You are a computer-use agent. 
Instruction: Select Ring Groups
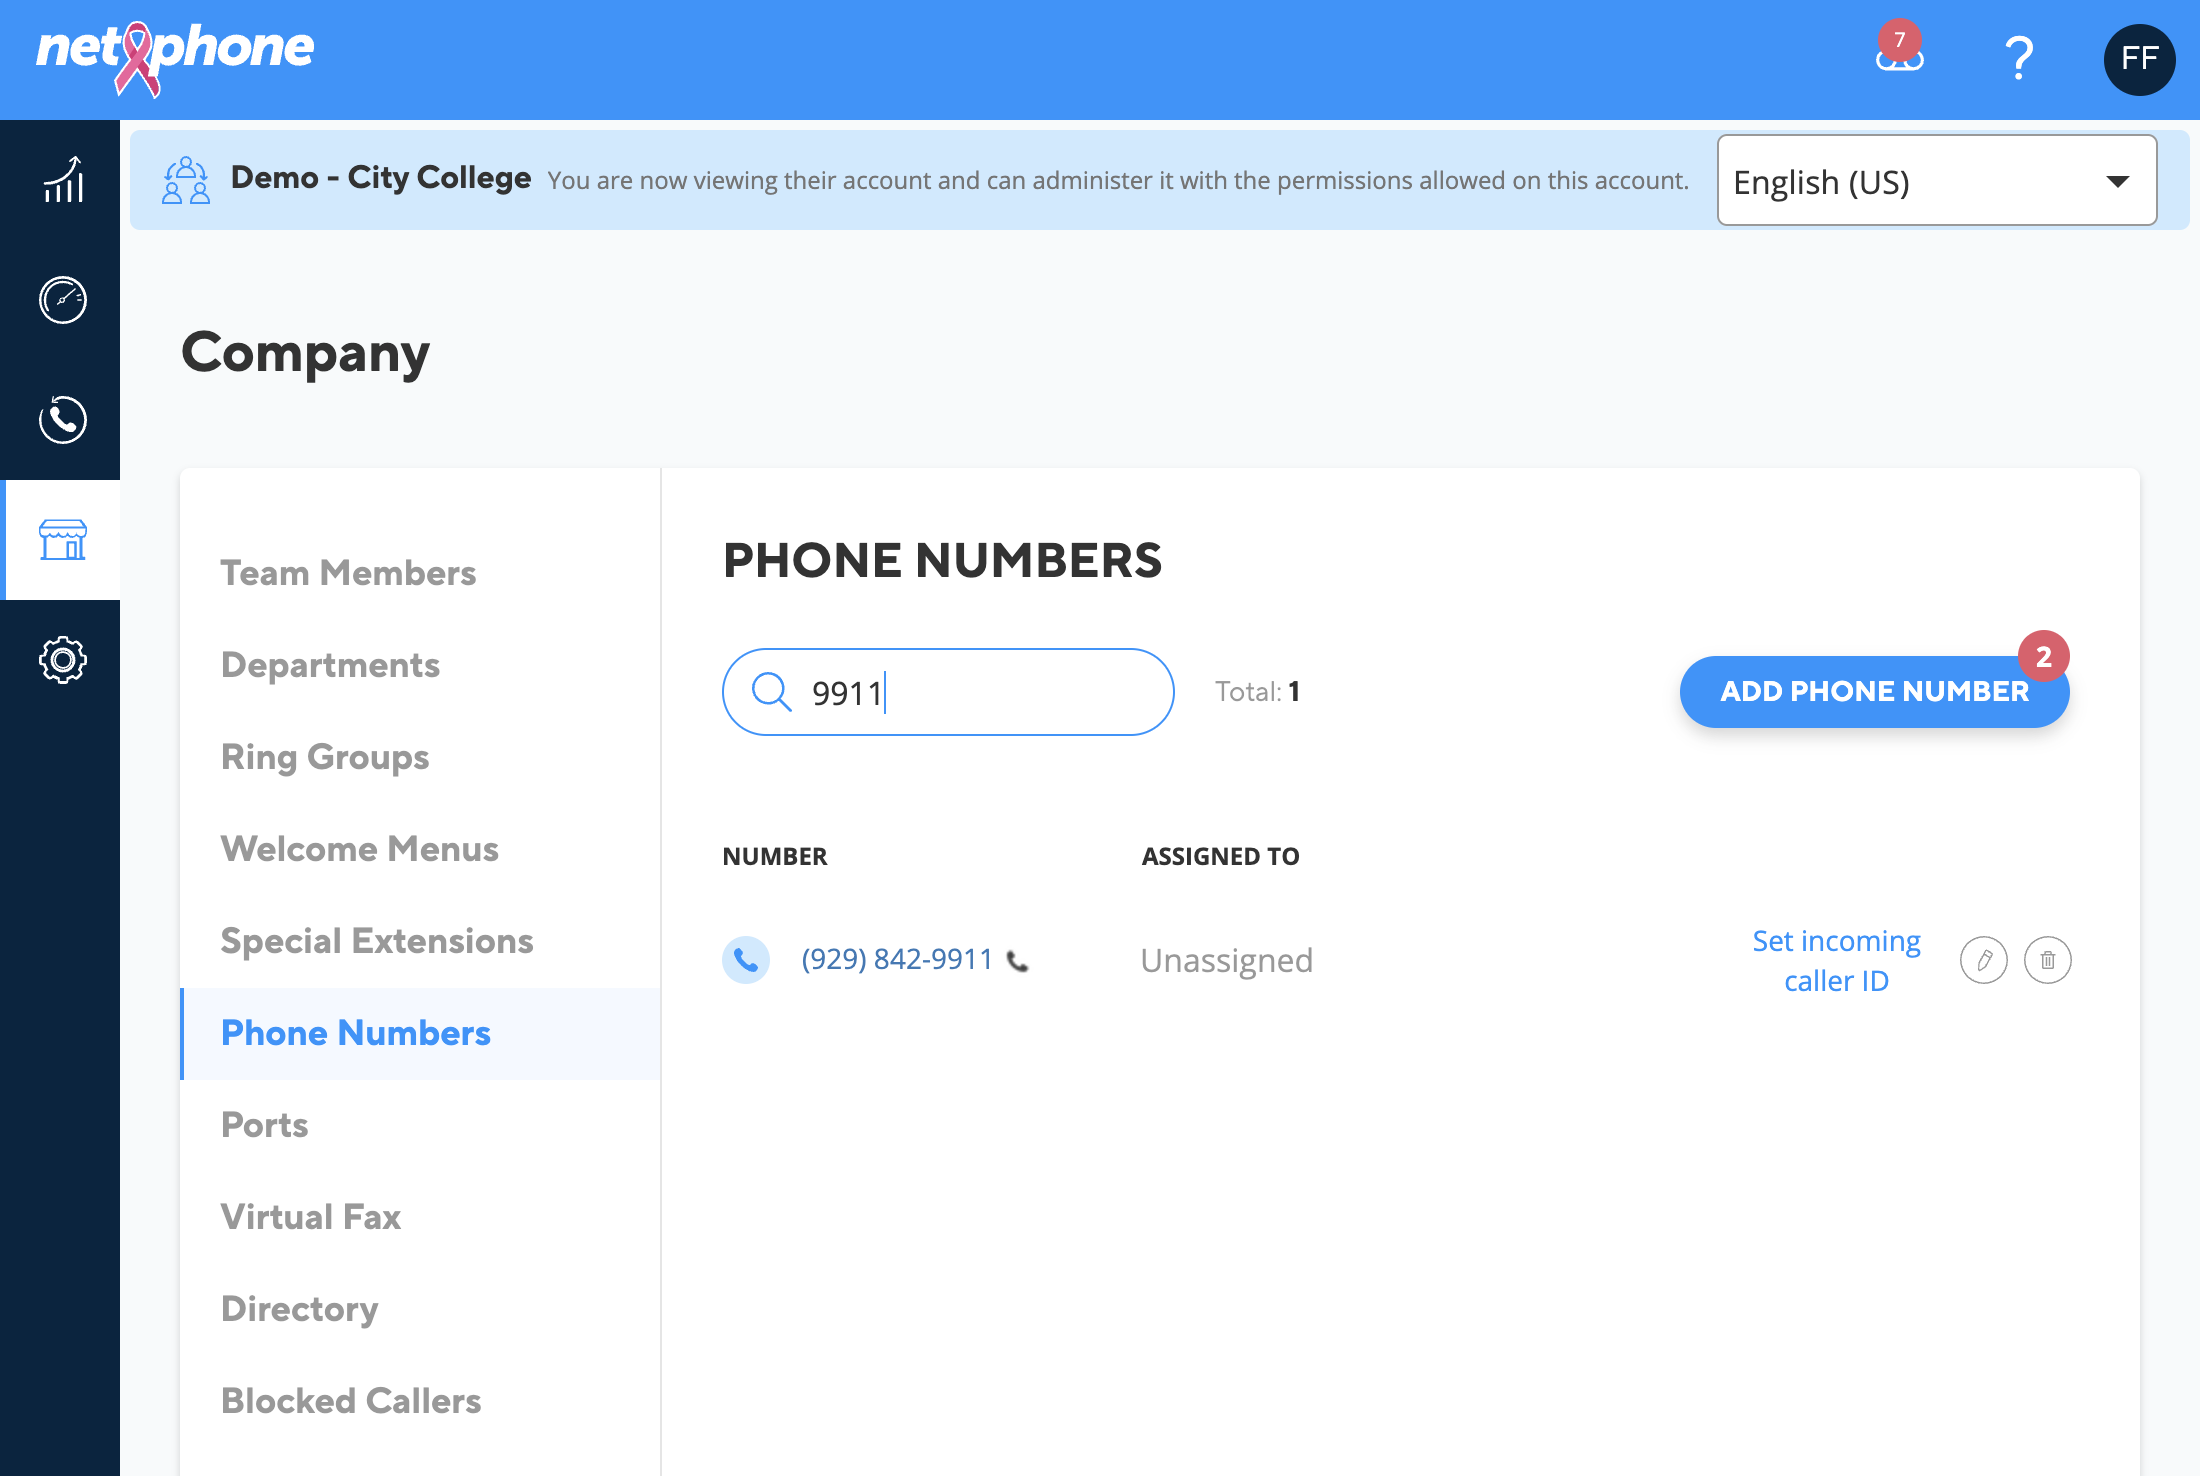coord(325,757)
